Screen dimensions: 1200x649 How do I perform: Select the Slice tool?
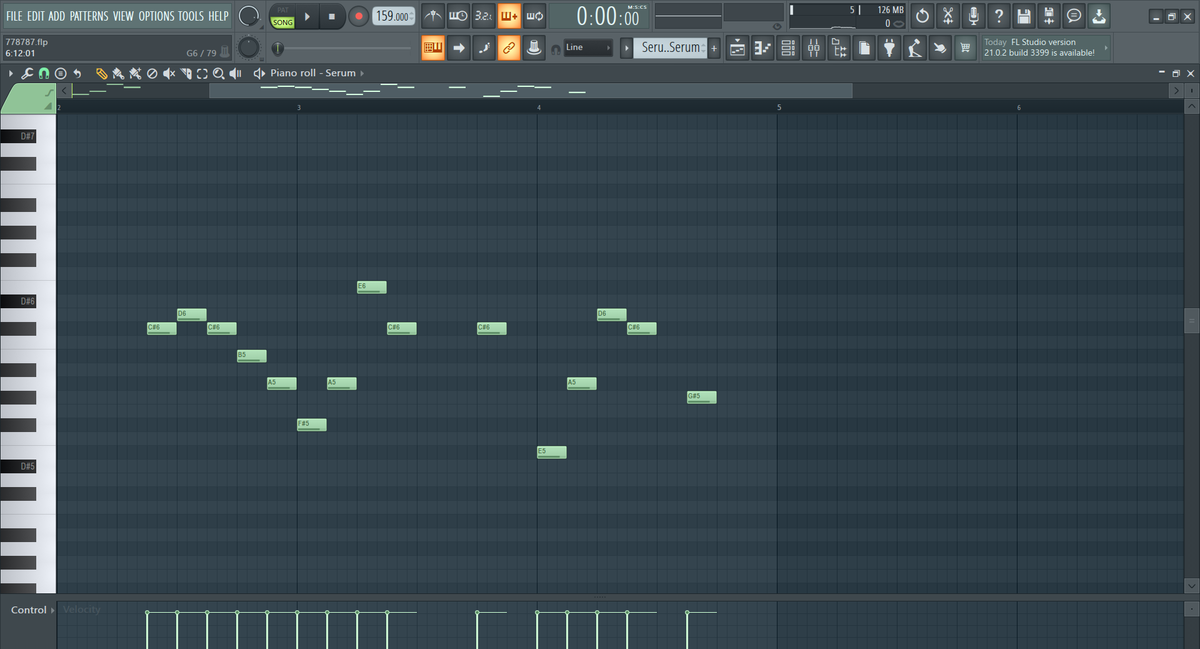click(186, 73)
